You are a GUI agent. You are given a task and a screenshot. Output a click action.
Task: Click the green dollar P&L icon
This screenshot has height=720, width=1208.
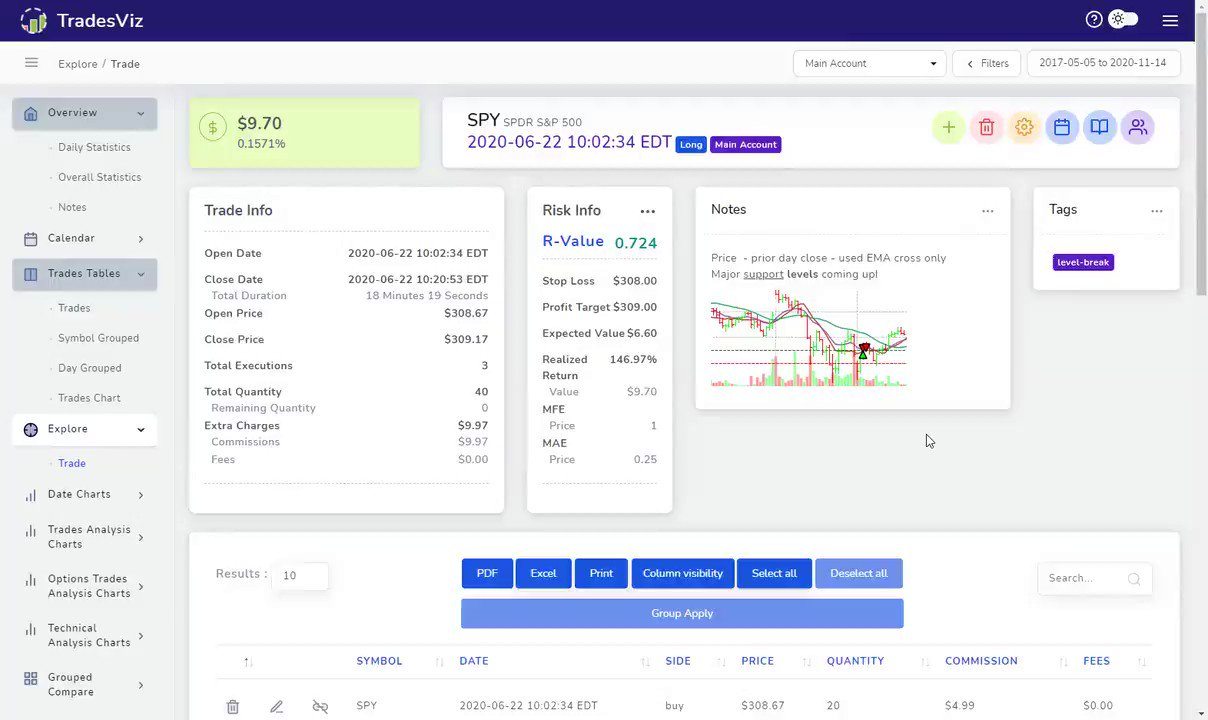pos(212,127)
